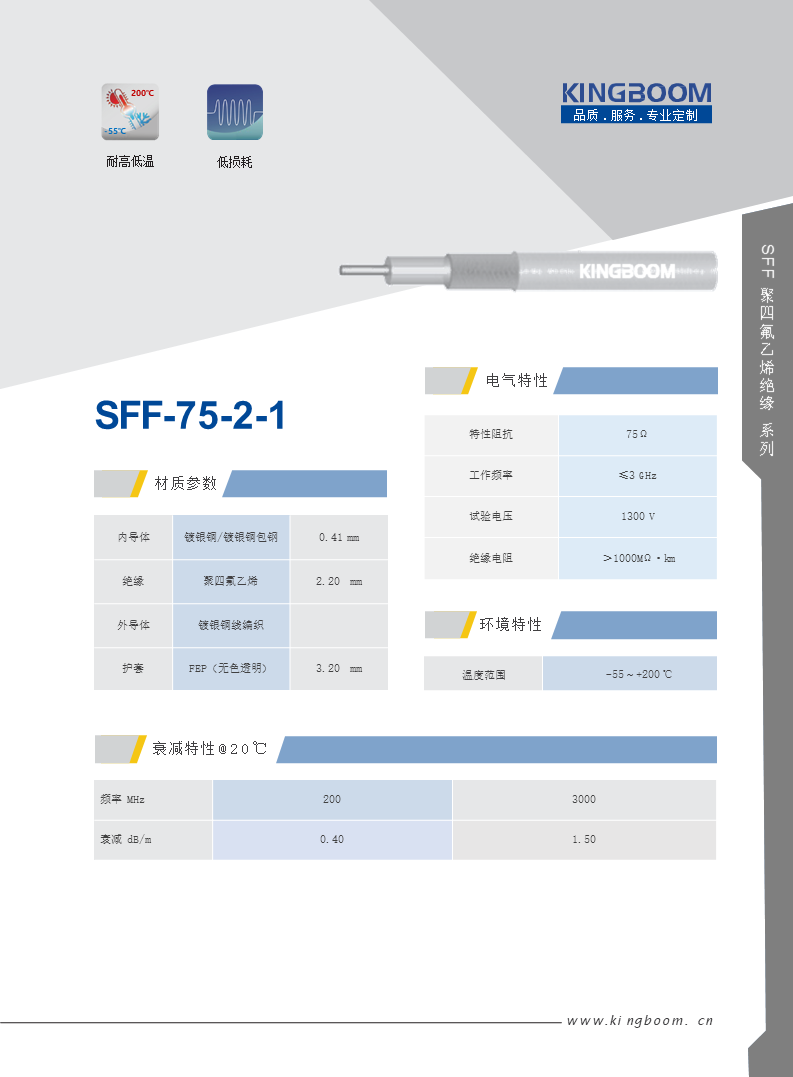Click the 绝缘 row label
This screenshot has width=793, height=1077.
tap(133, 581)
